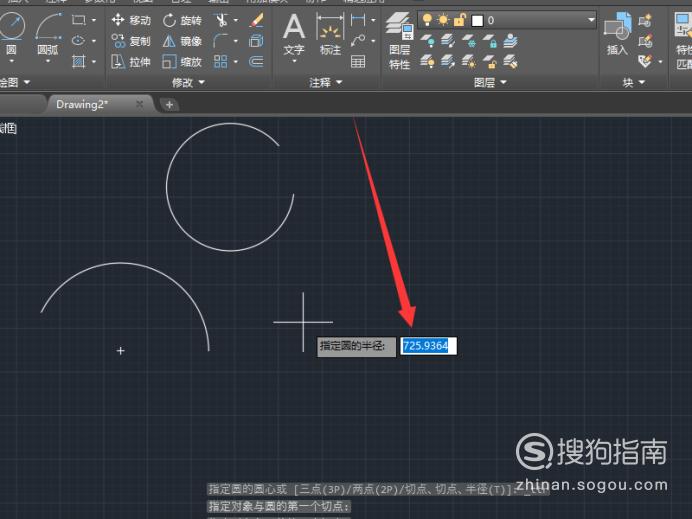Expand the Fillet tool dropdown arrow
Viewport: 692px width, 519px height.
[x=236, y=41]
